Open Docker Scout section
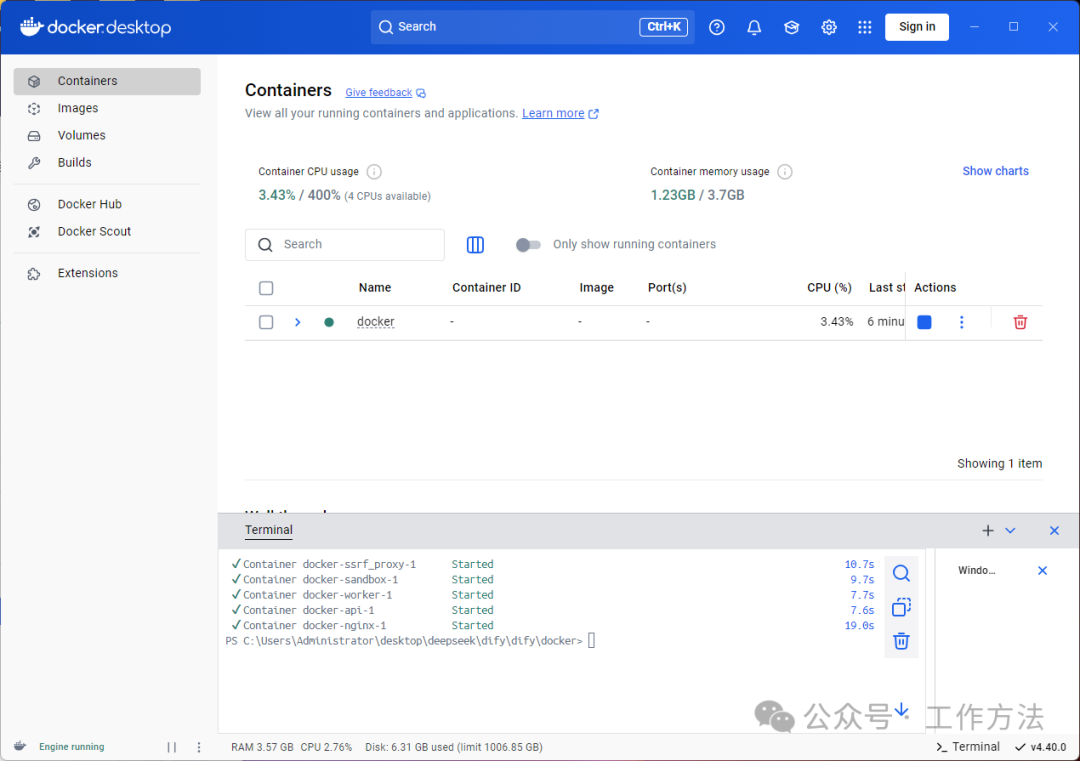Image resolution: width=1080 pixels, height=761 pixels. 107,231
